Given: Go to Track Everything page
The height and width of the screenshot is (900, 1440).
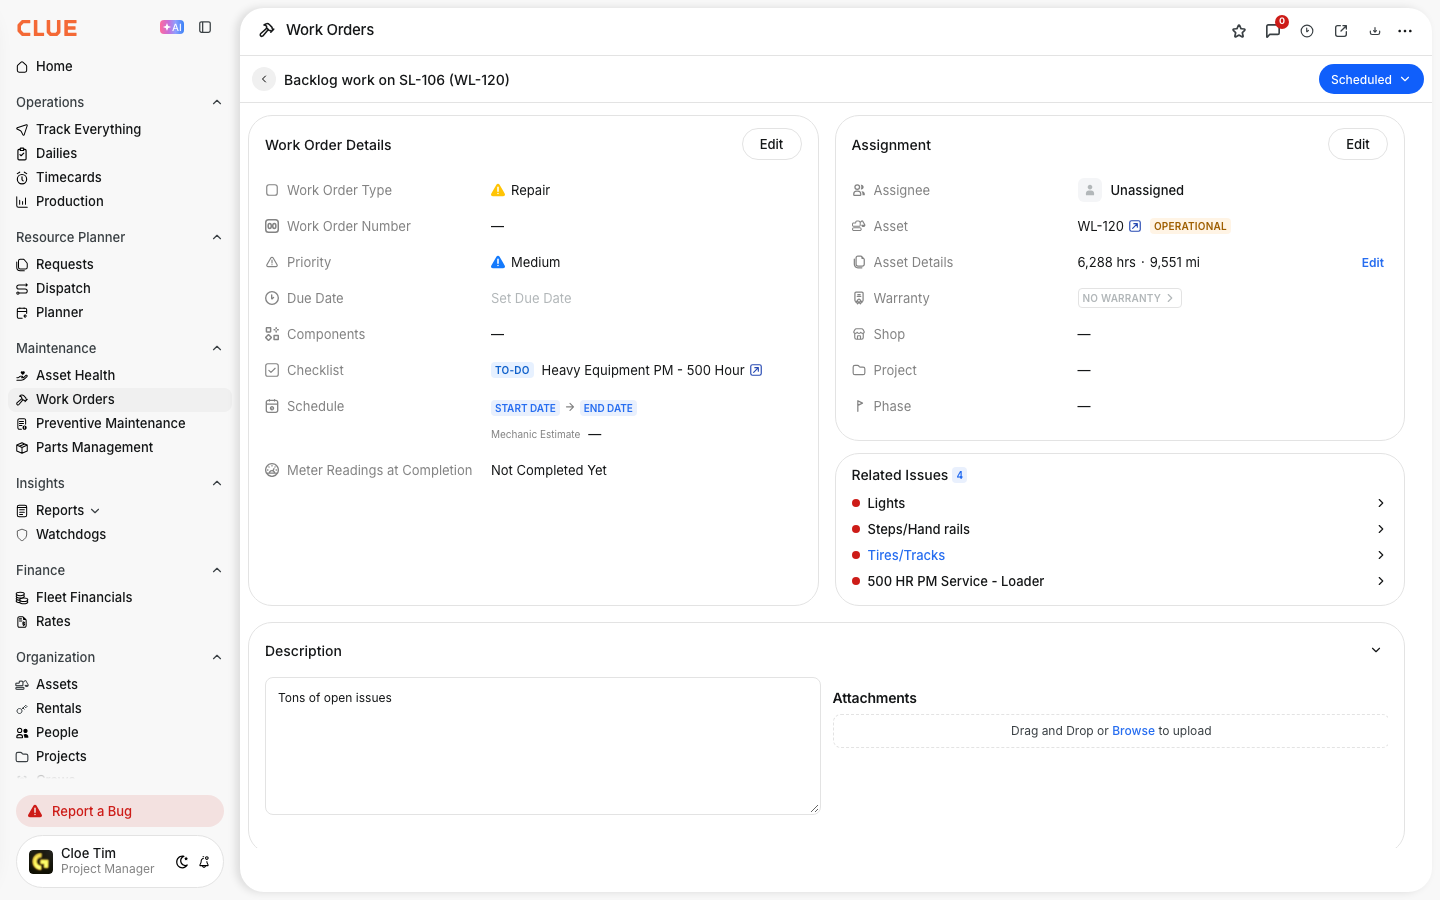Looking at the screenshot, I should [88, 129].
